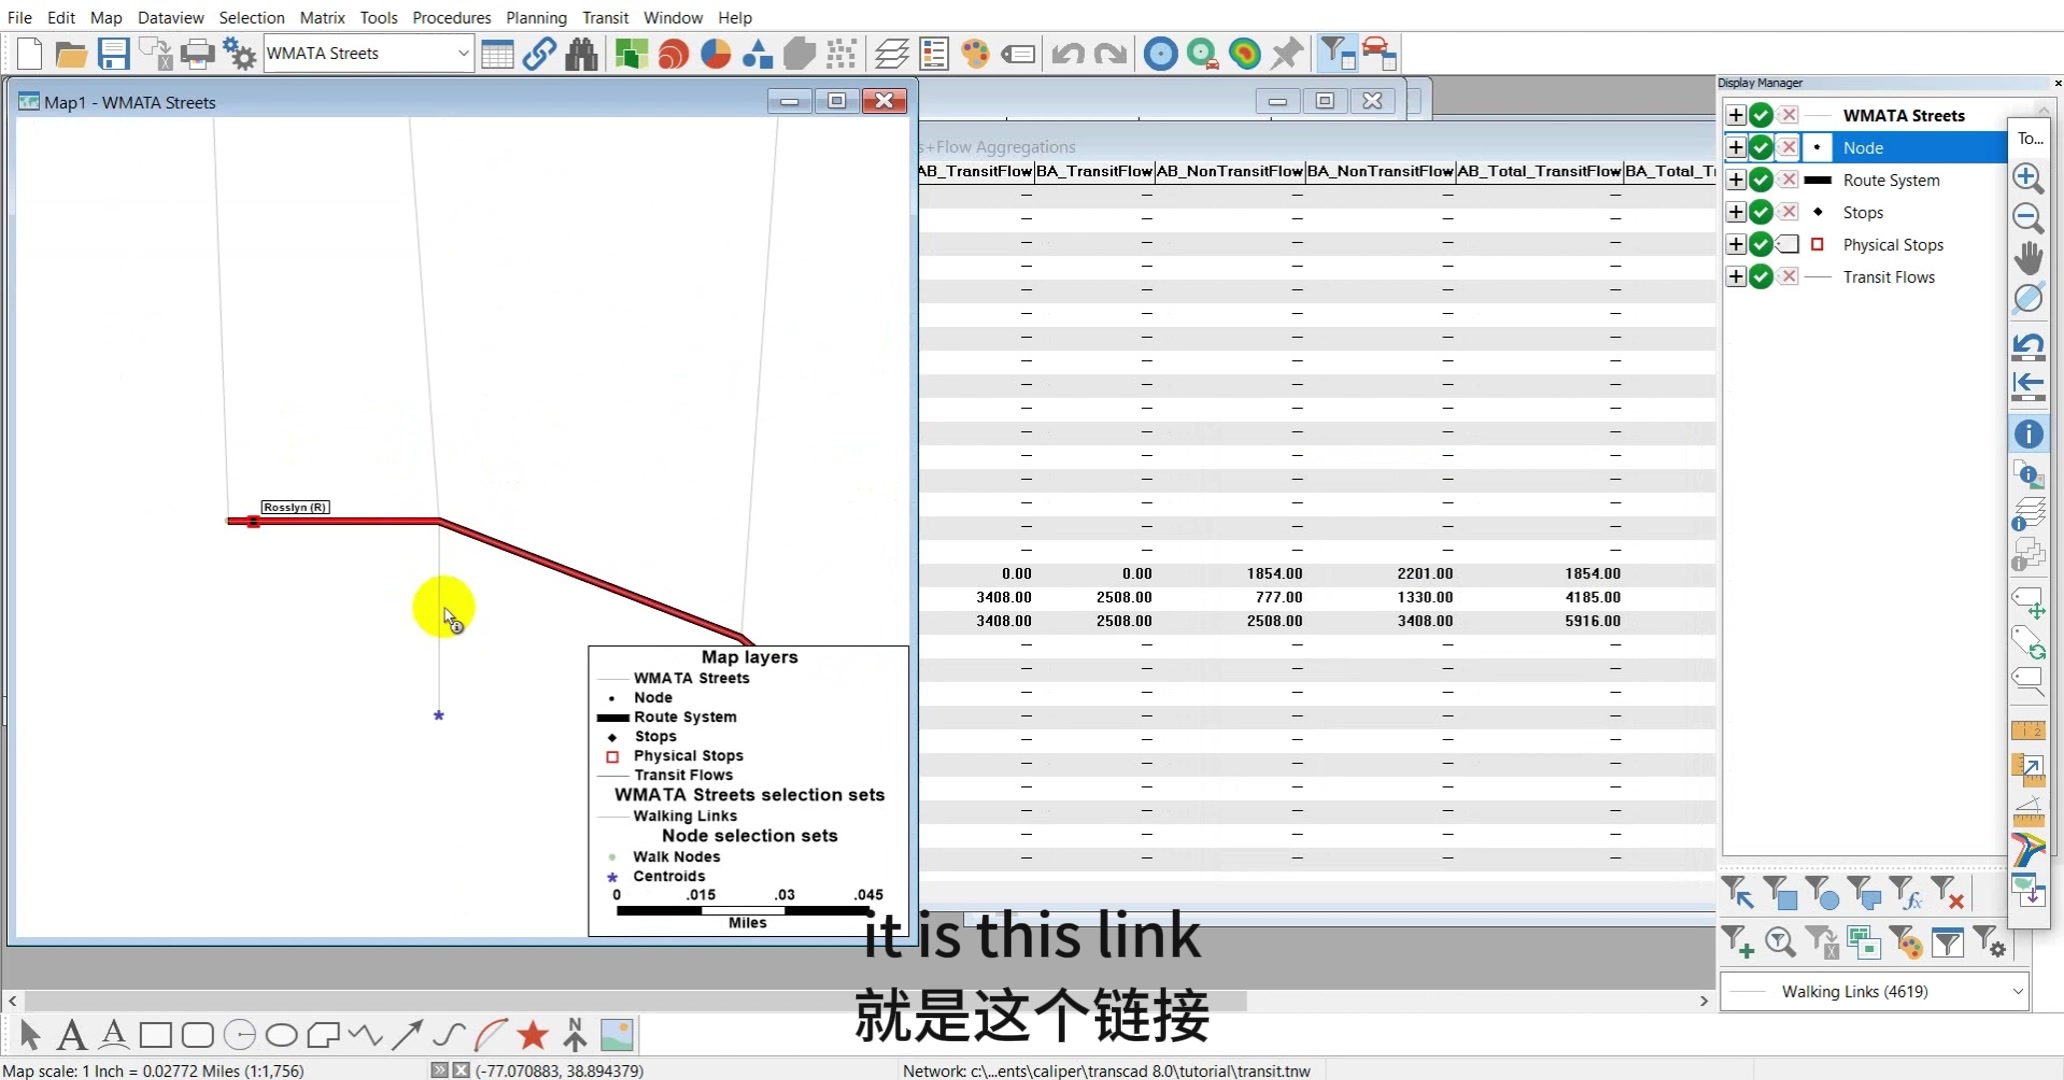Click the Transit menu item
2064x1080 pixels.
click(605, 16)
